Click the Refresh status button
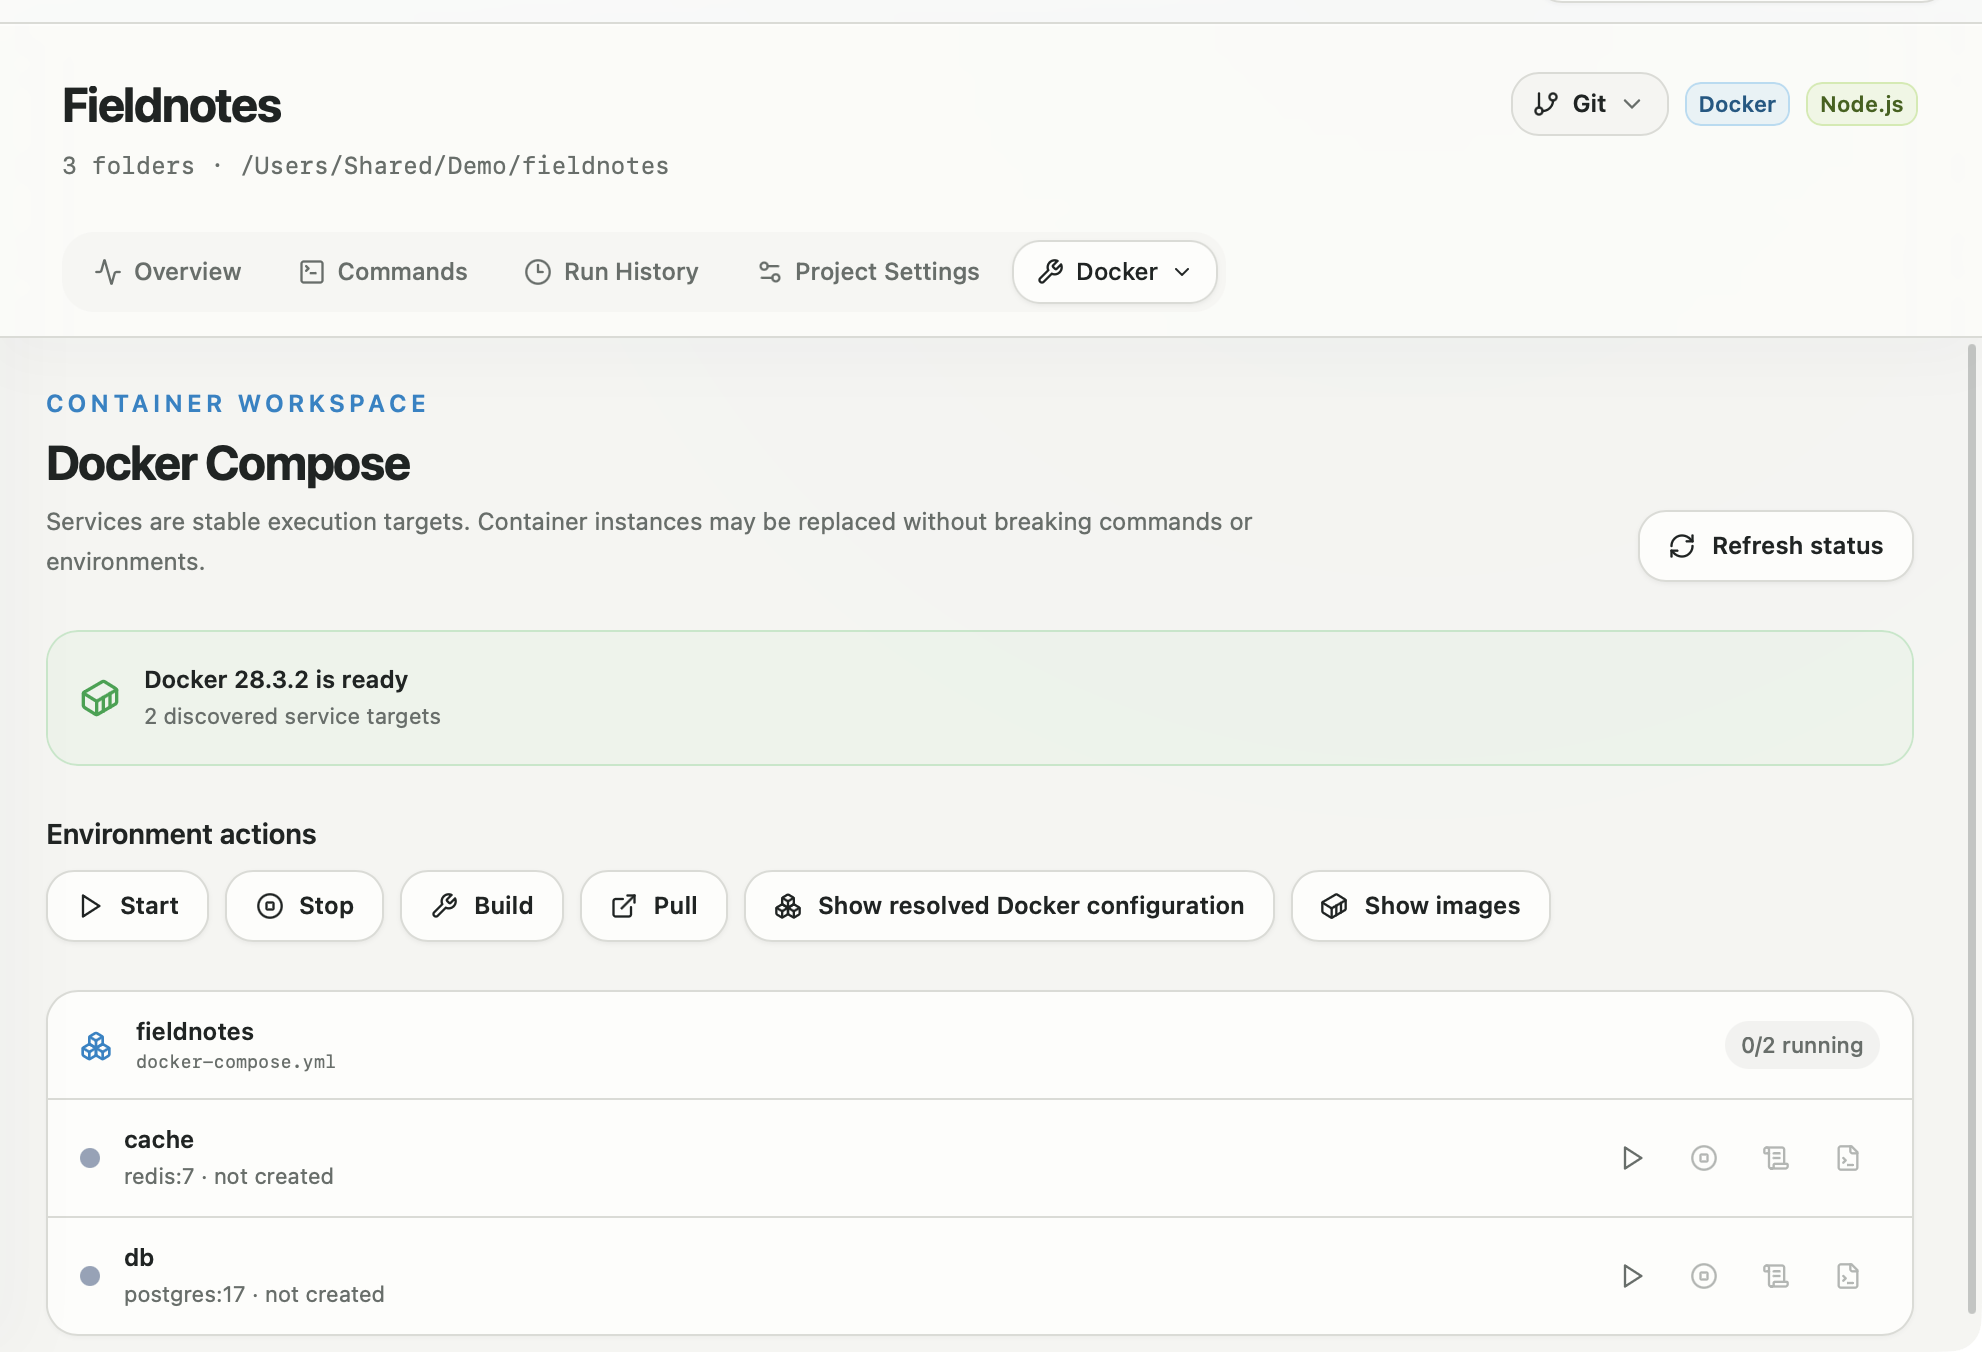Screen dimensions: 1982x1352 coord(1776,546)
